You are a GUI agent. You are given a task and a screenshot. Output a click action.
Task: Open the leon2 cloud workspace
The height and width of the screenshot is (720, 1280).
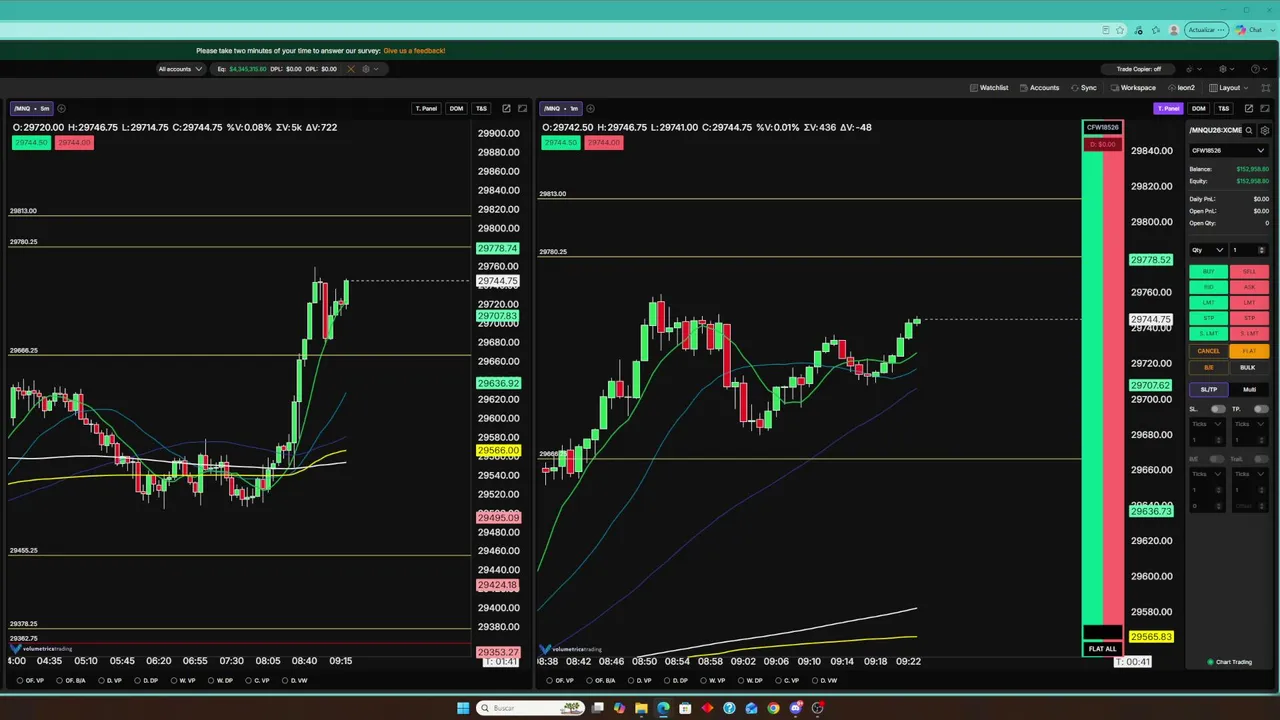tap(1180, 88)
